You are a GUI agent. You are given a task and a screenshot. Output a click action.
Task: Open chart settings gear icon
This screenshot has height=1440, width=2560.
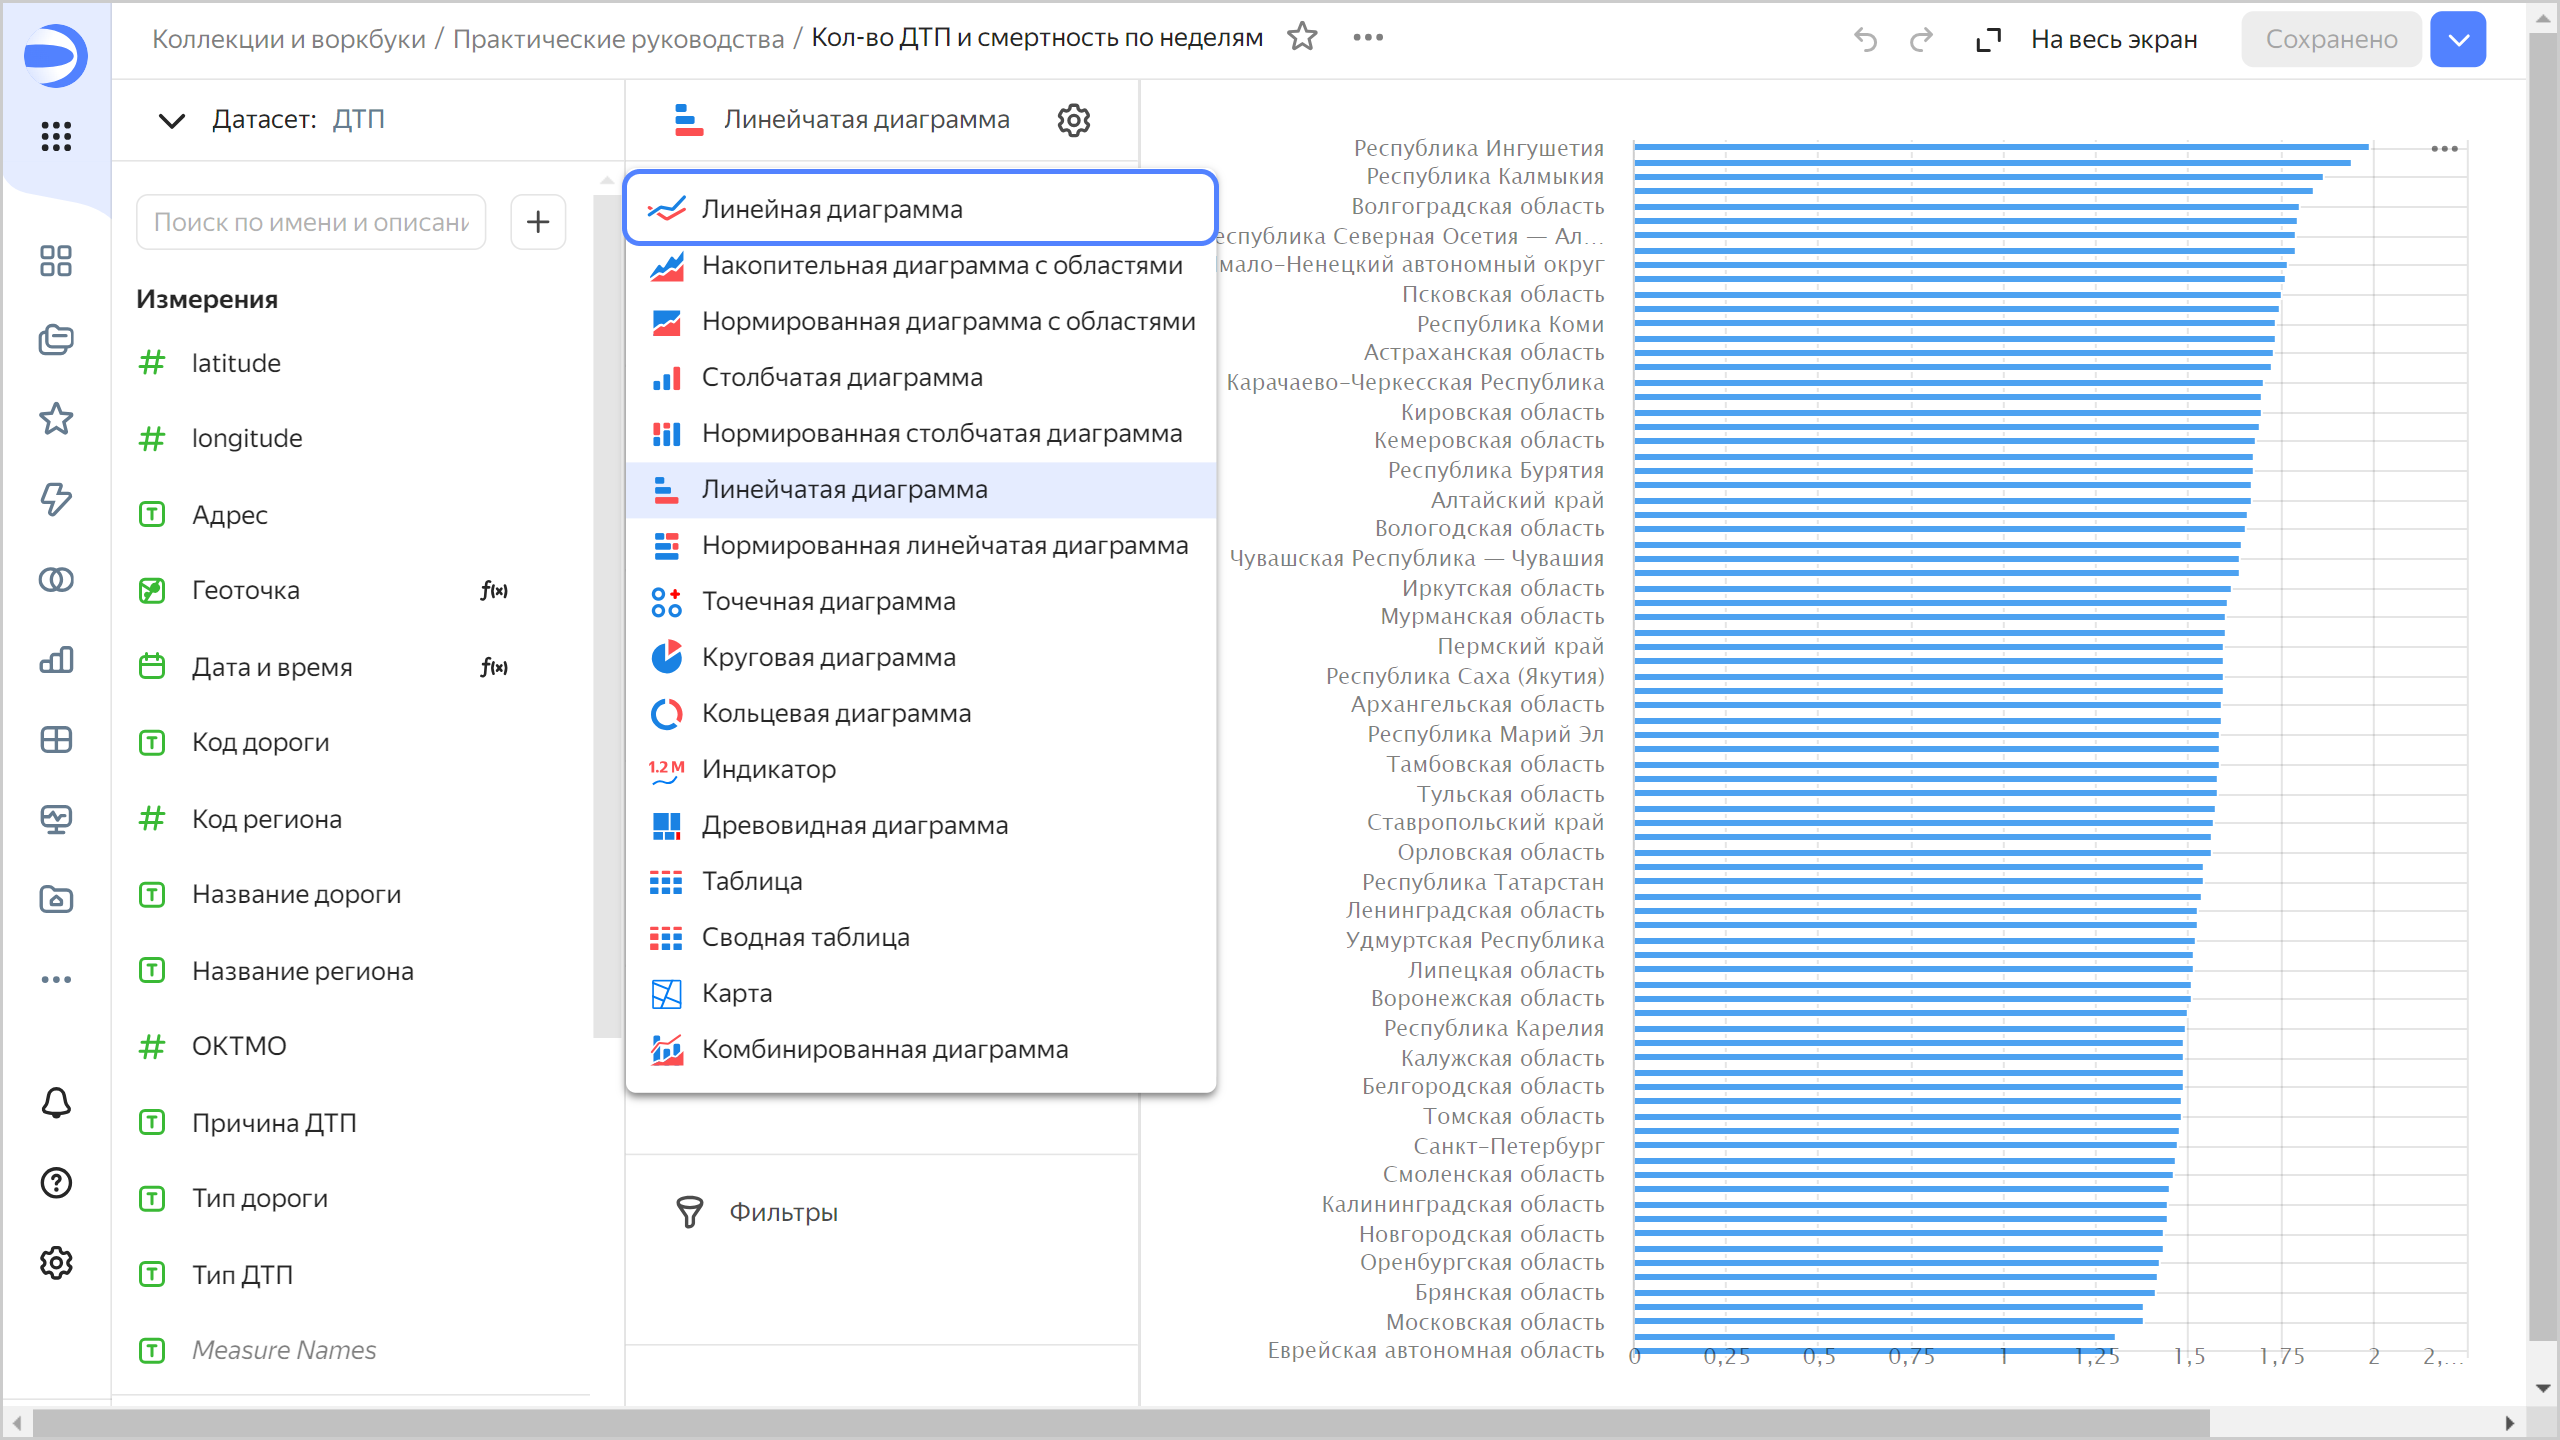pyautogui.click(x=1073, y=120)
